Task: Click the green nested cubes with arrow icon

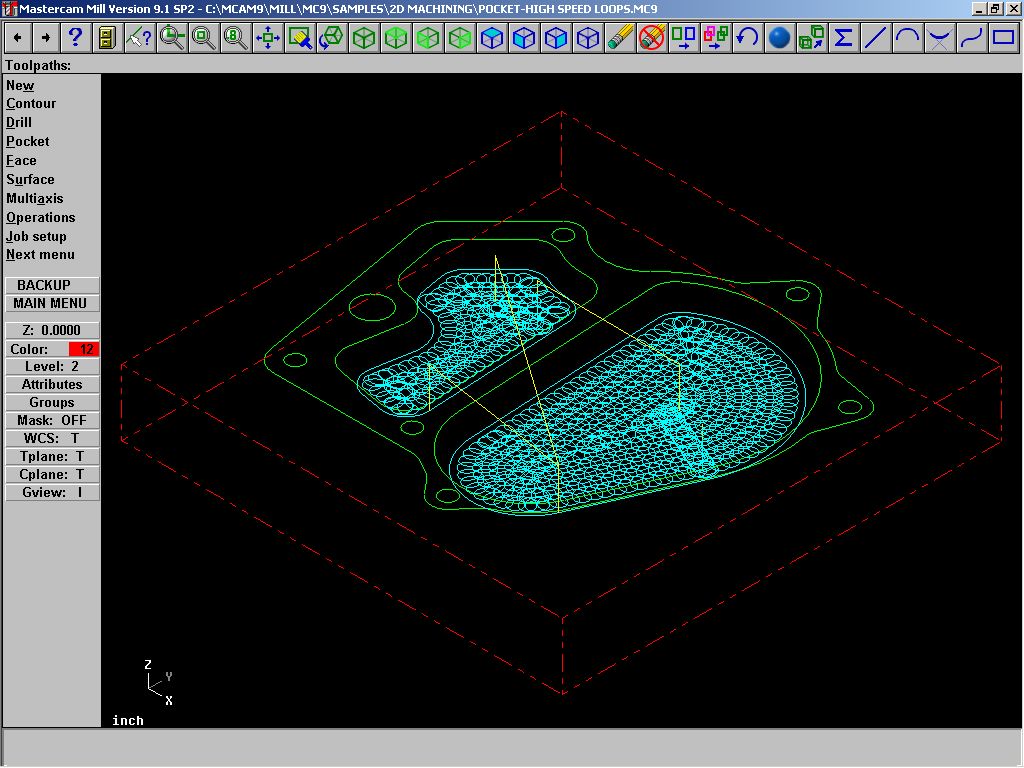Action: [x=812, y=38]
